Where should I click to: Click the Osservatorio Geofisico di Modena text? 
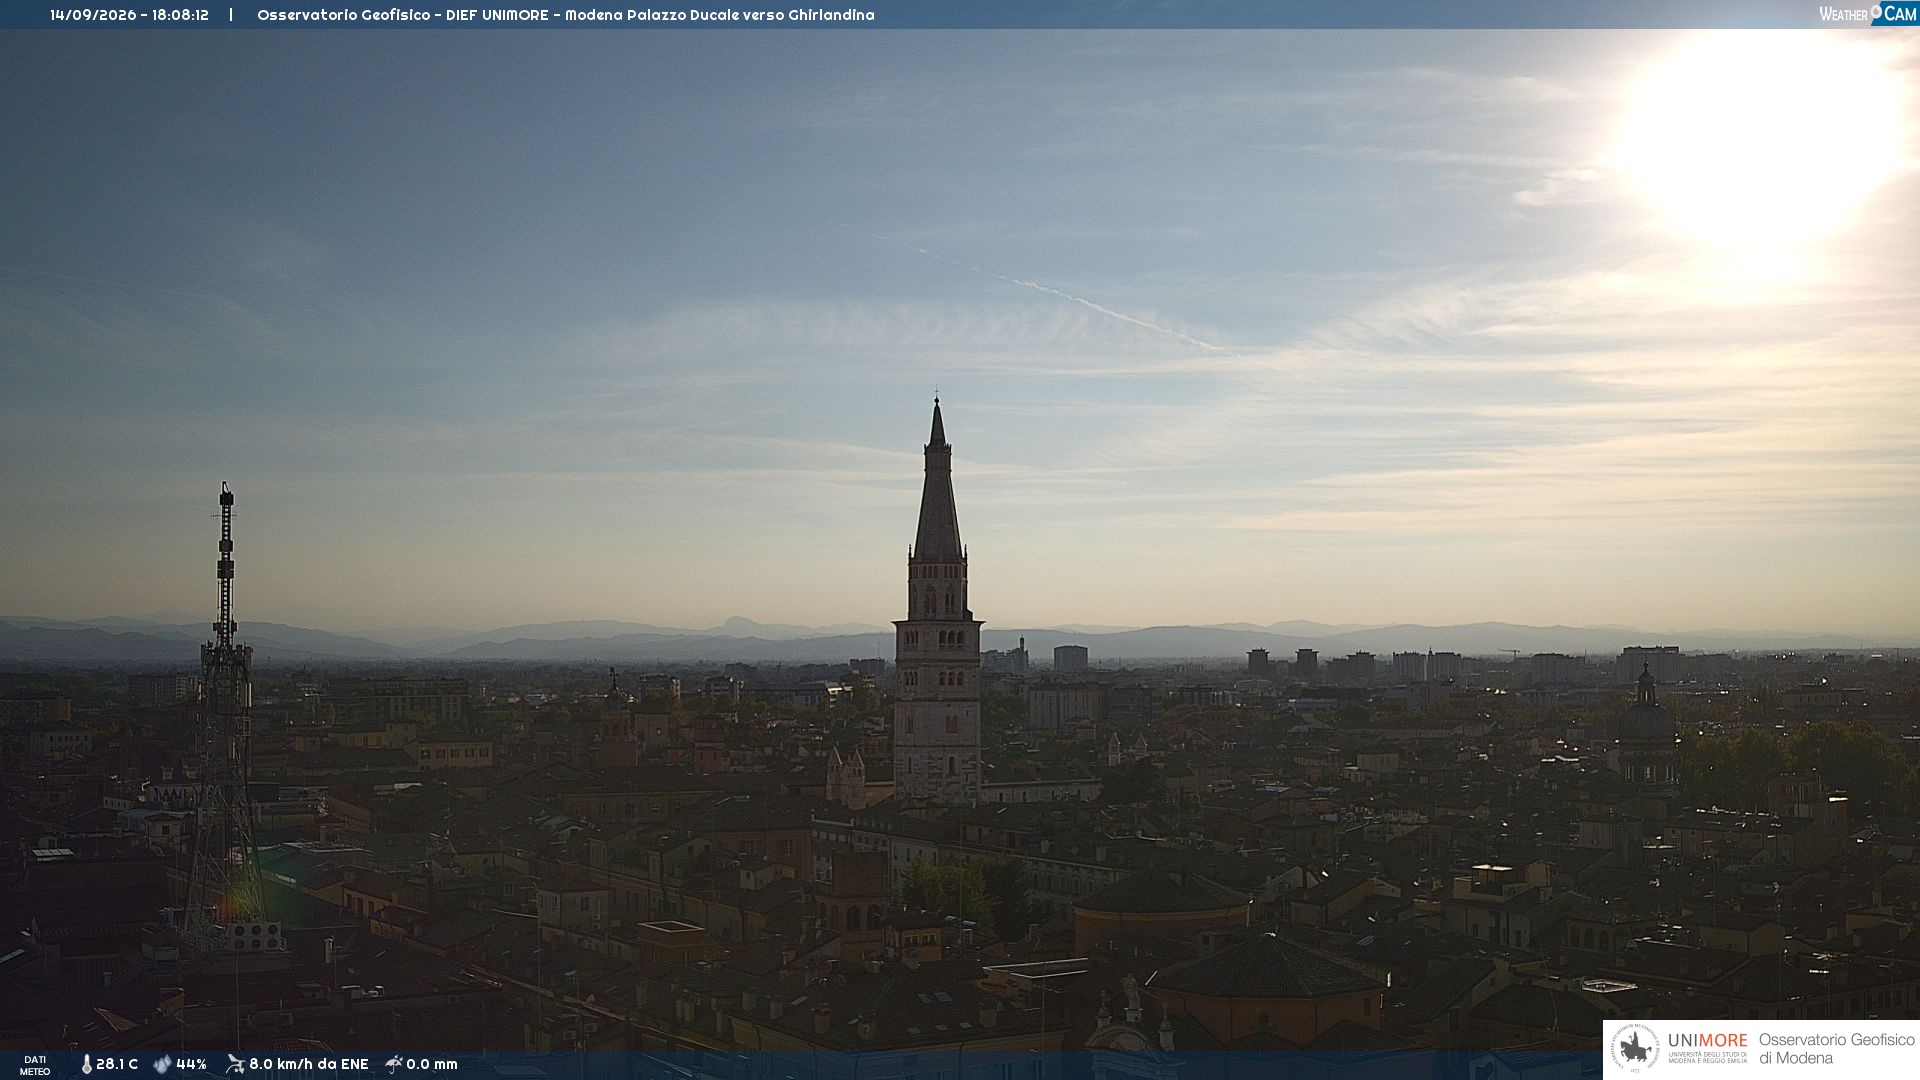tap(1837, 1049)
